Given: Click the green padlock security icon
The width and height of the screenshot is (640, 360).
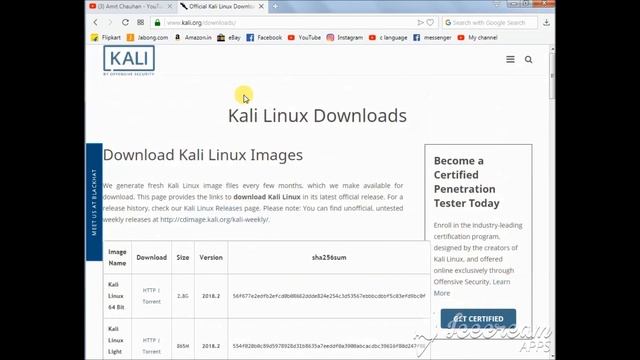Looking at the screenshot, I should tap(158, 22).
